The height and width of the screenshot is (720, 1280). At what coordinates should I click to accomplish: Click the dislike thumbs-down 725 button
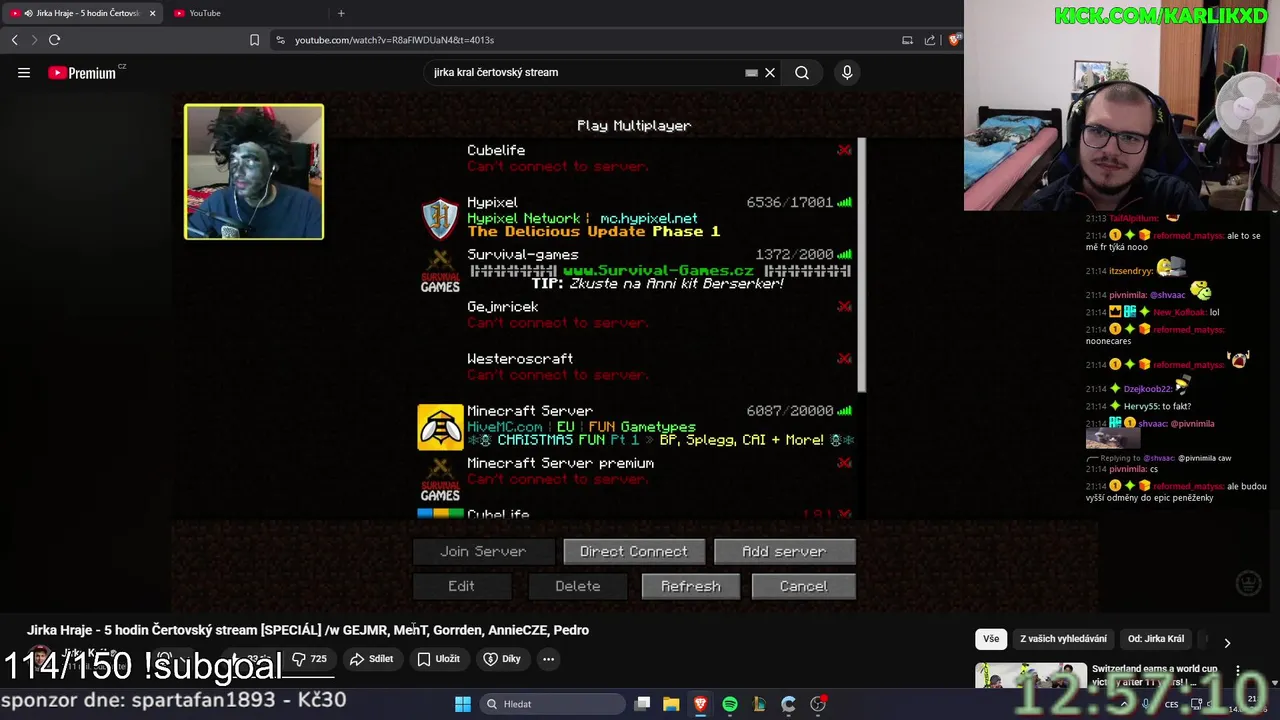coord(309,659)
